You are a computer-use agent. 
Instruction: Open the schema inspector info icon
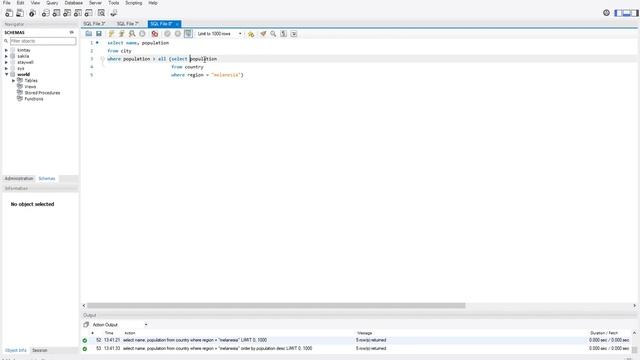click(x=32, y=13)
